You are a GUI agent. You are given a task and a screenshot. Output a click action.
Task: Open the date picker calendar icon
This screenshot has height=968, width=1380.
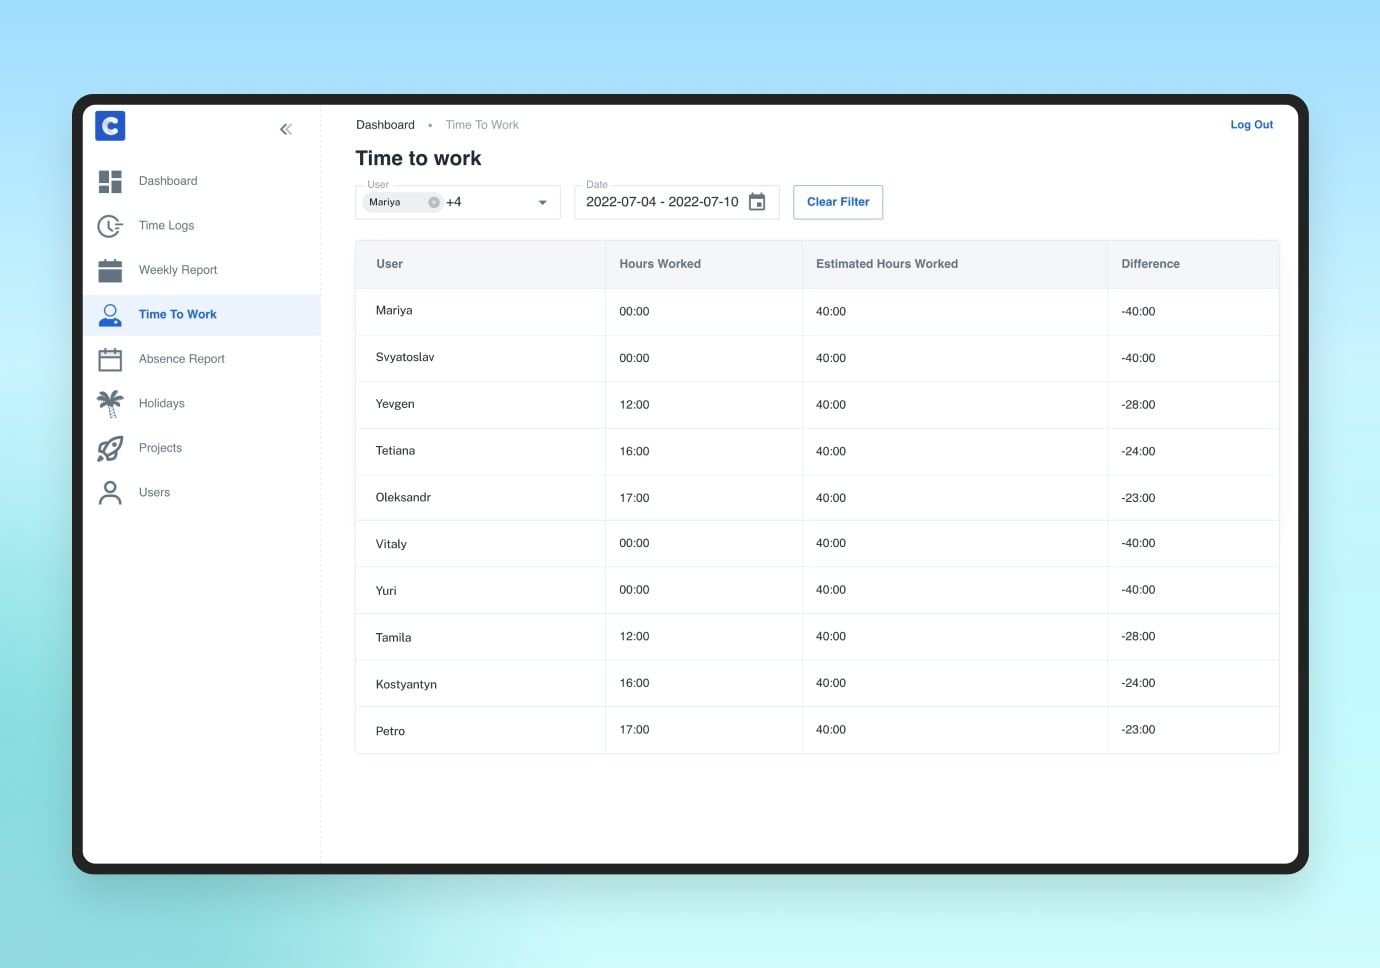[x=757, y=202]
